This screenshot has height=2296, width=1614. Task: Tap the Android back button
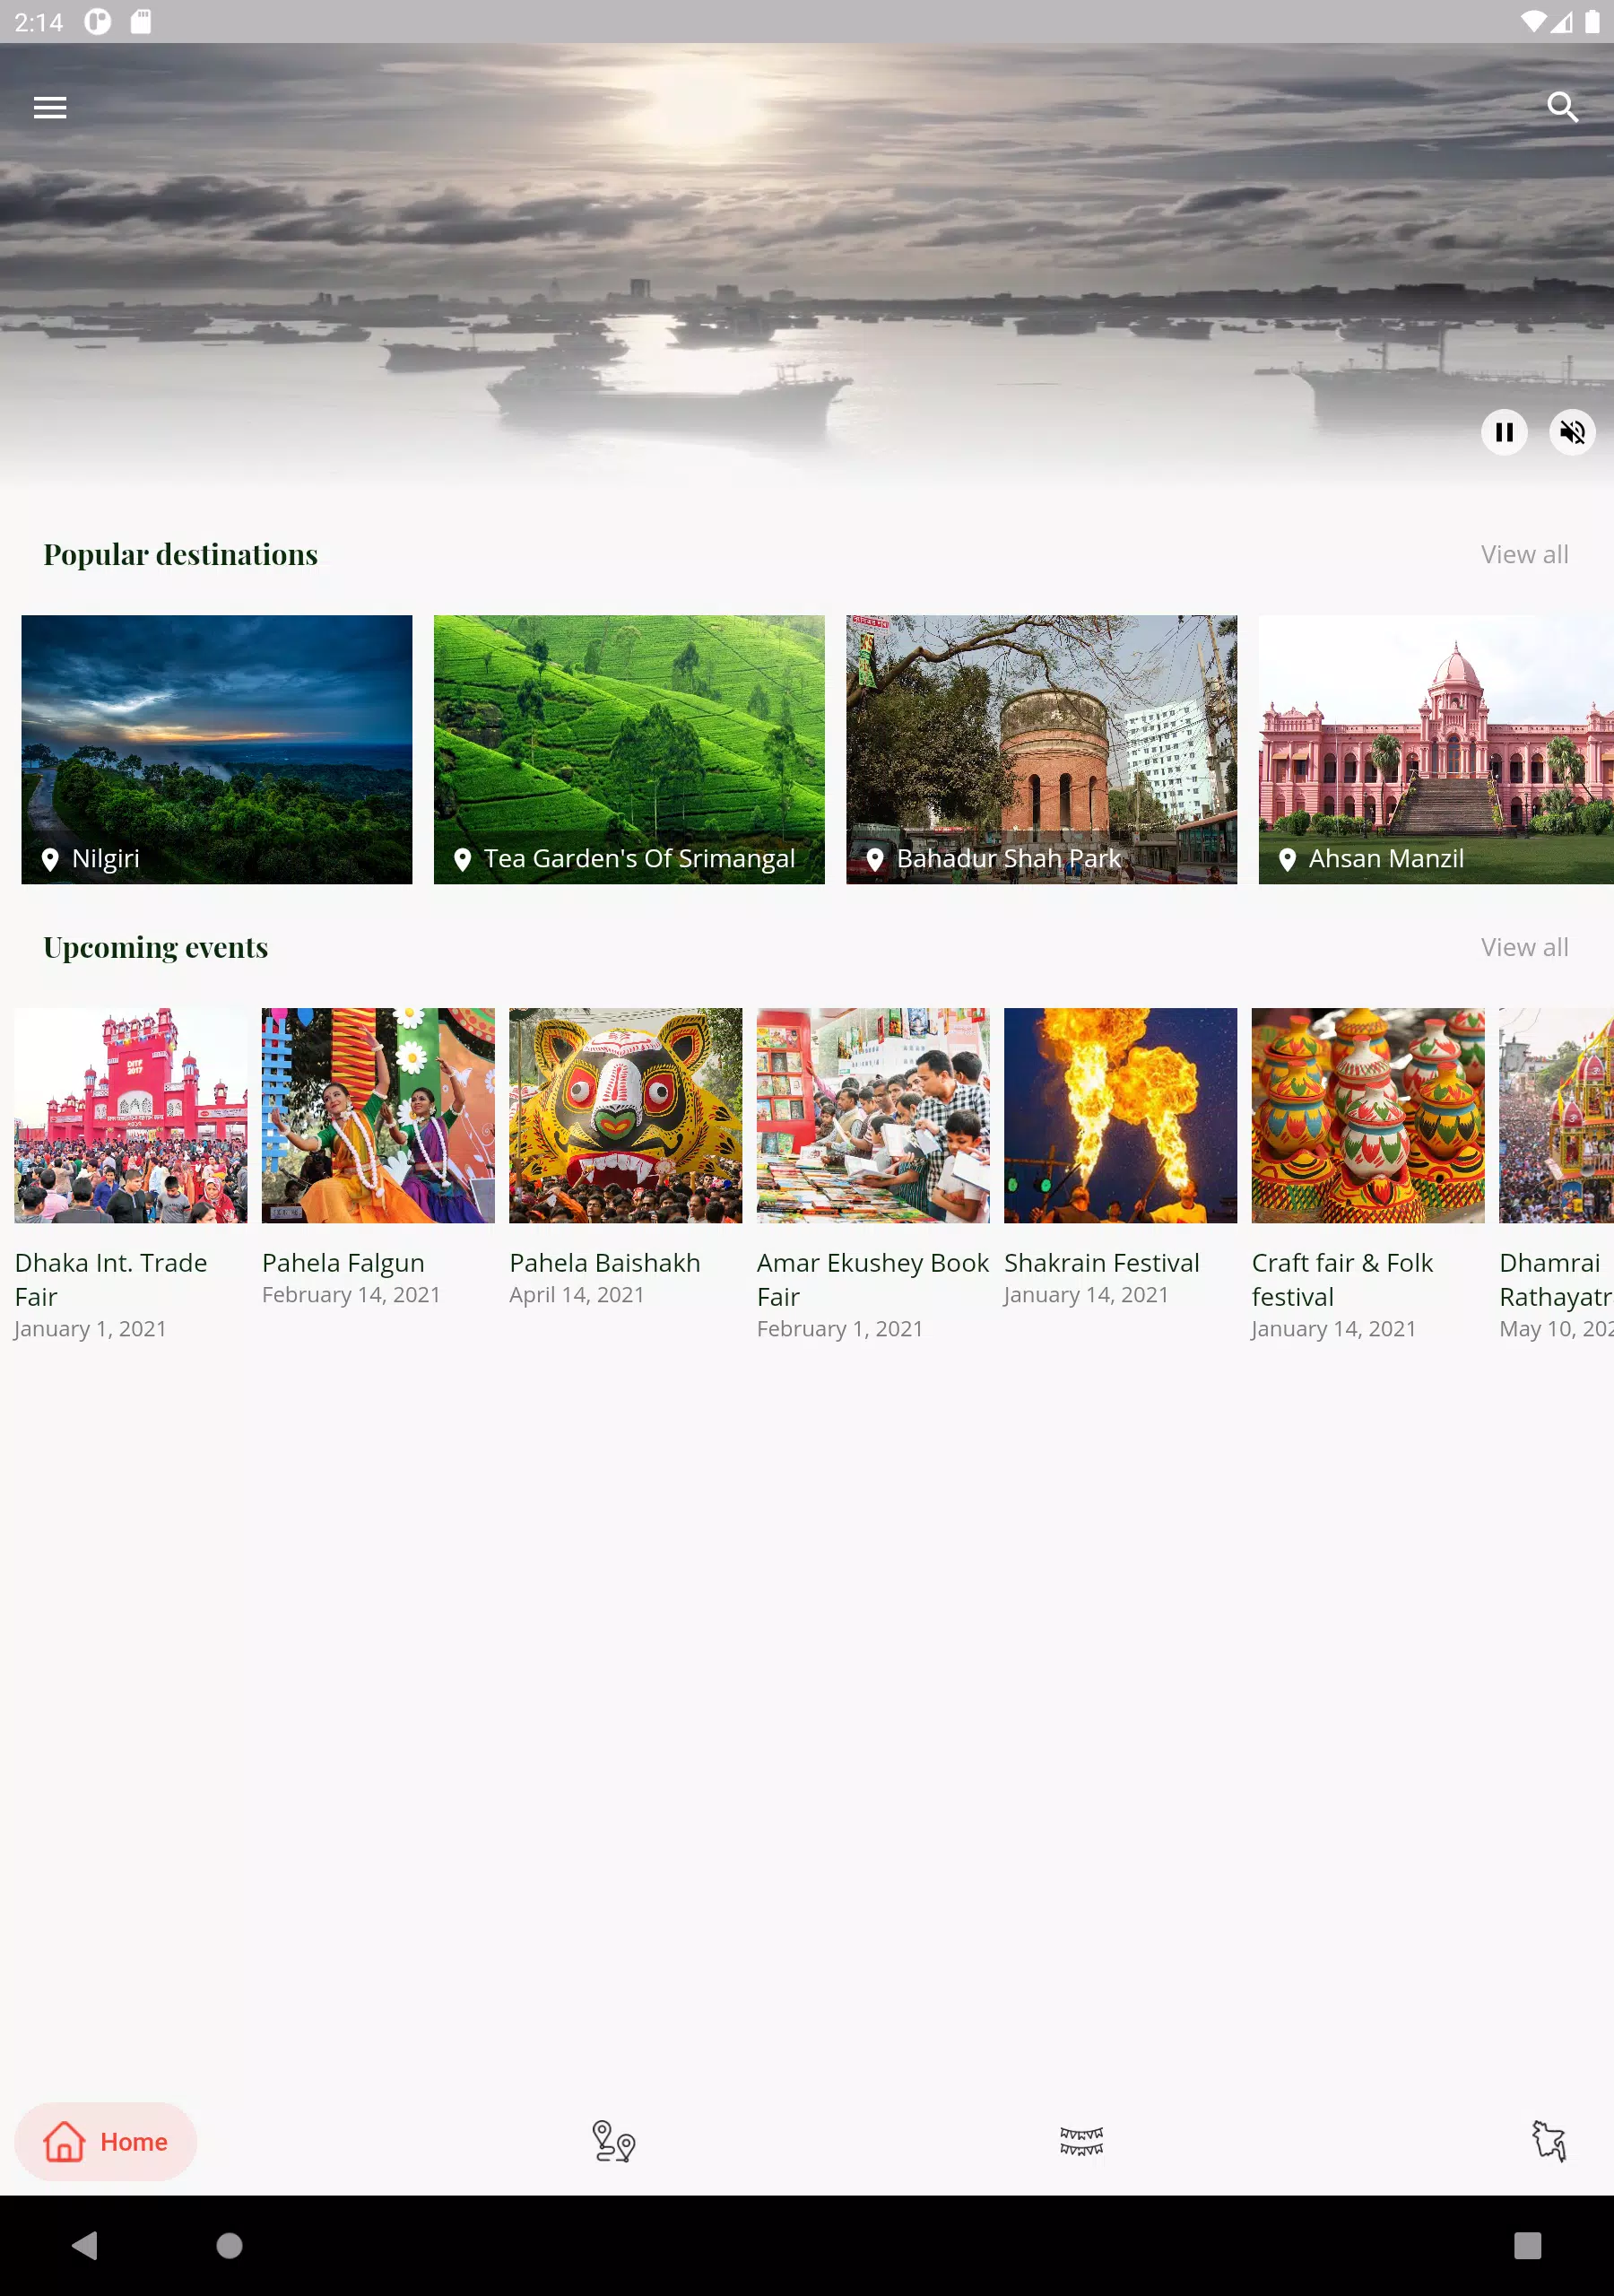(86, 2246)
